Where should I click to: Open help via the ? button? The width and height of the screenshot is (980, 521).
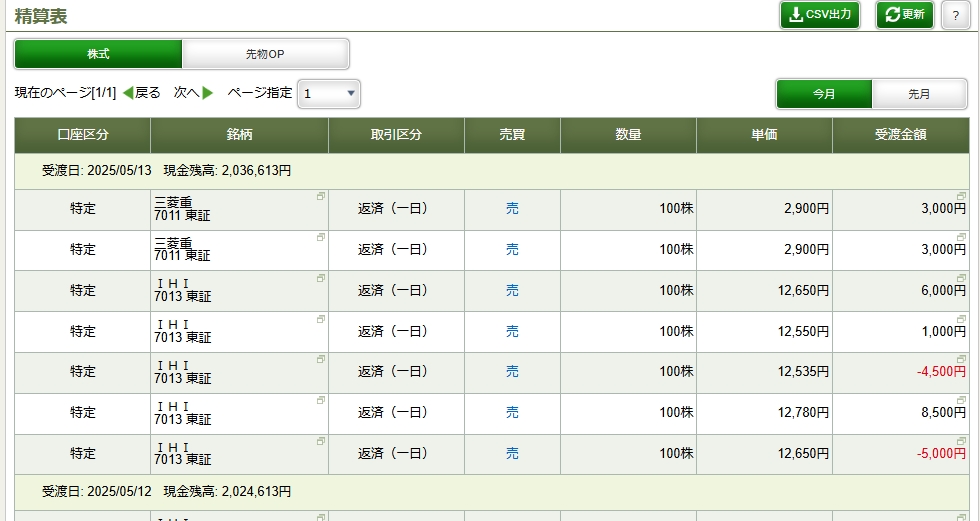[x=956, y=16]
